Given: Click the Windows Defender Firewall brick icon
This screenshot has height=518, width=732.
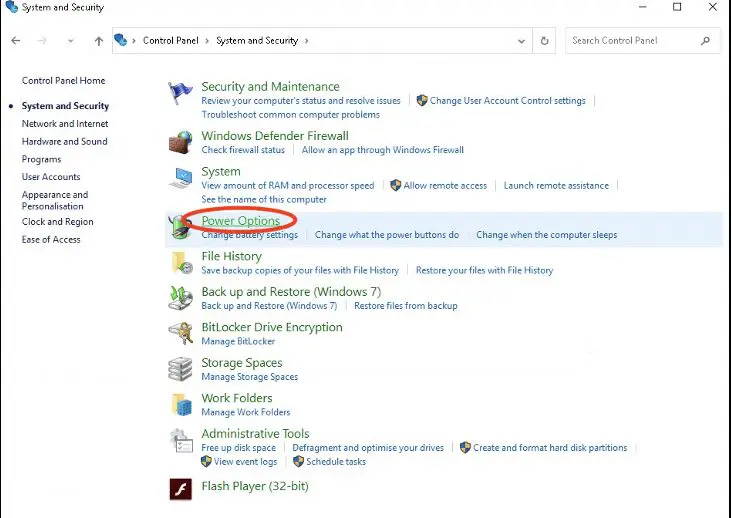Looking at the screenshot, I should pyautogui.click(x=181, y=143).
